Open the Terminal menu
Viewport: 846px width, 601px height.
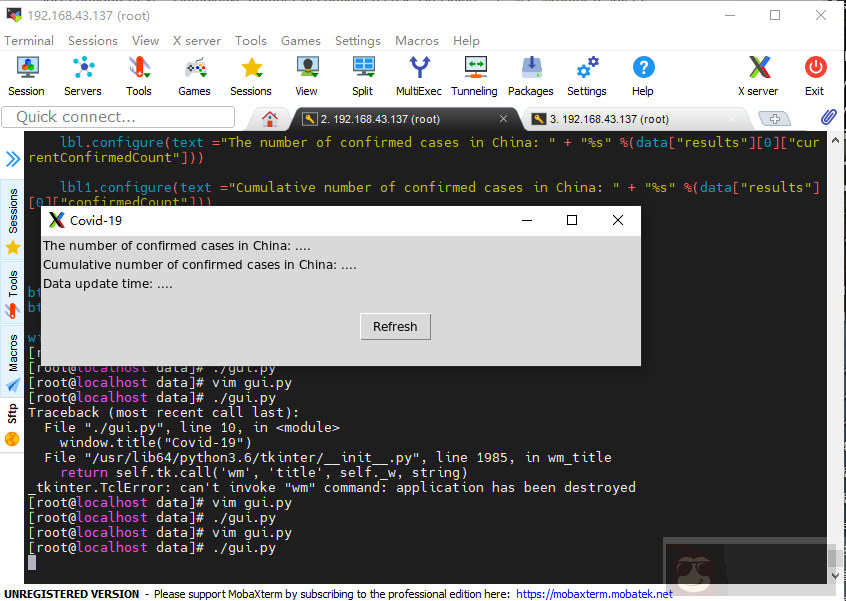[x=29, y=40]
